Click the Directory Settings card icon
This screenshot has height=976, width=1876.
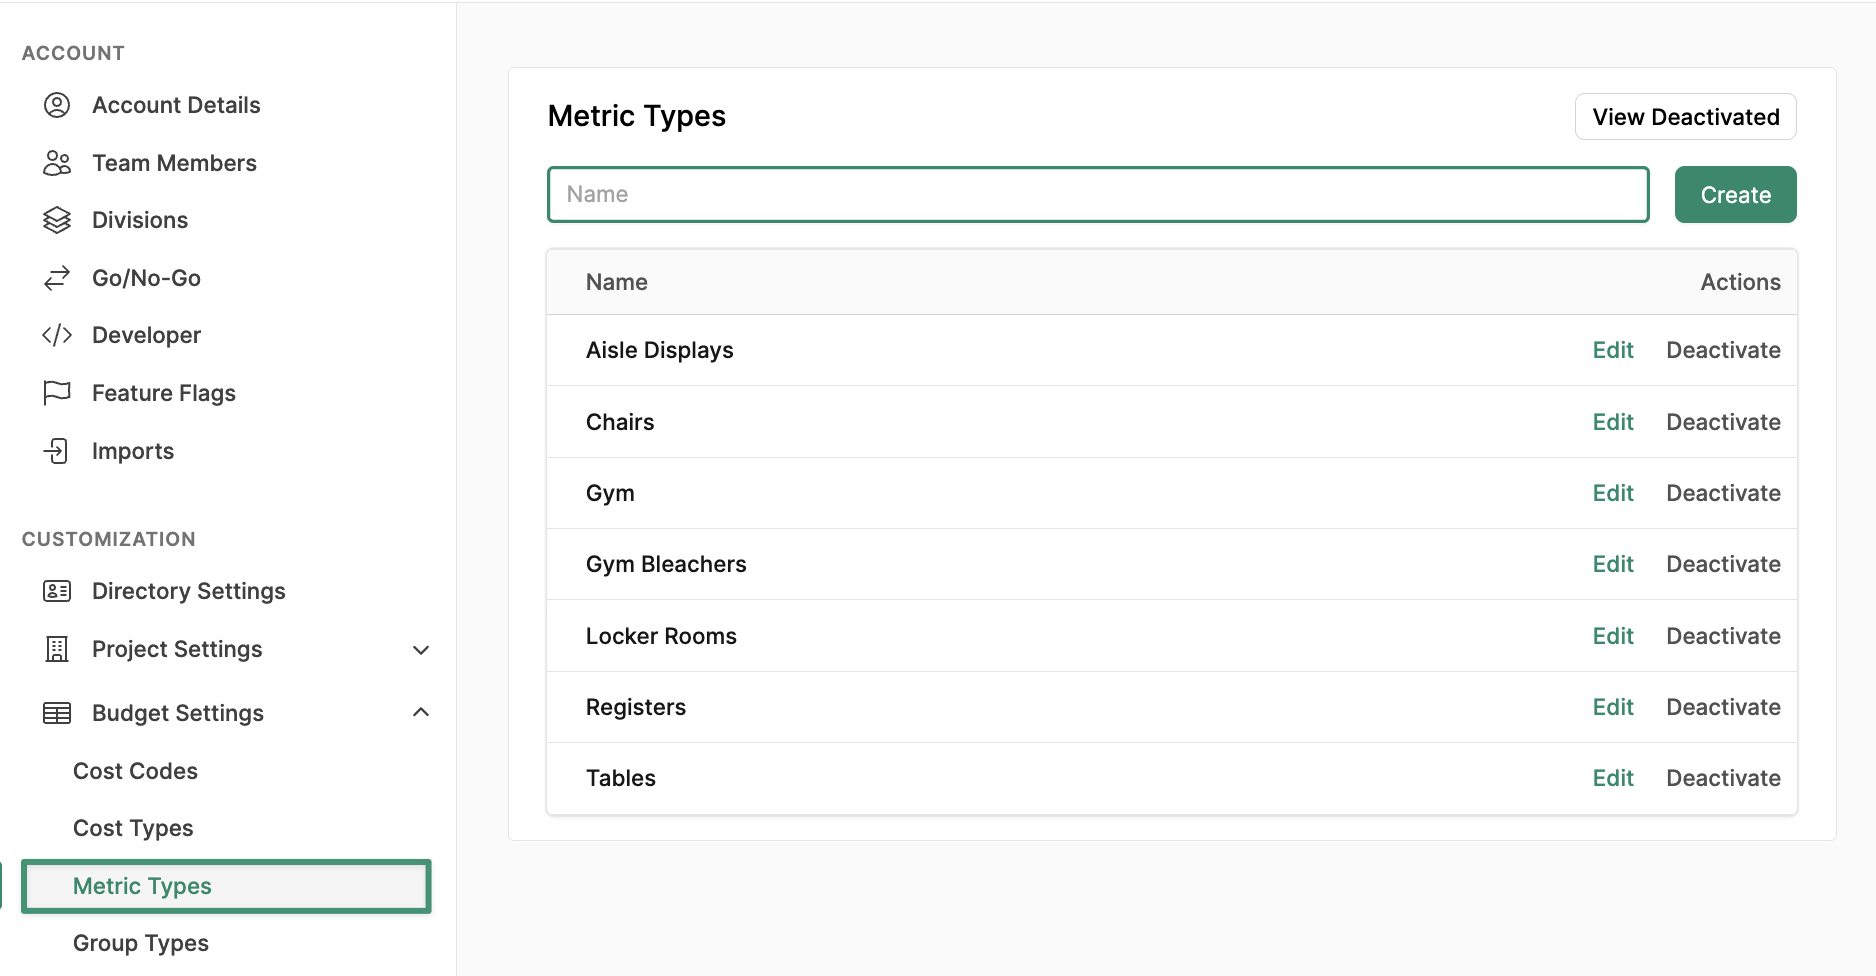(57, 591)
